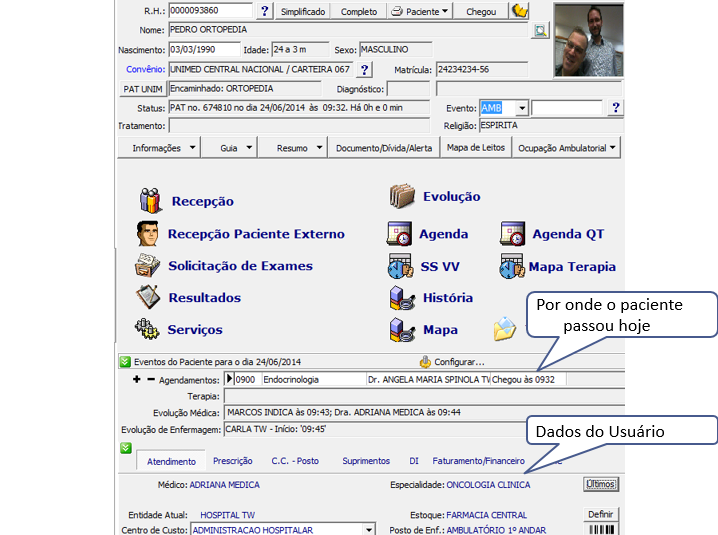The width and height of the screenshot is (718, 535).
Task: Click the Últimos button
Action: pyautogui.click(x=601, y=484)
